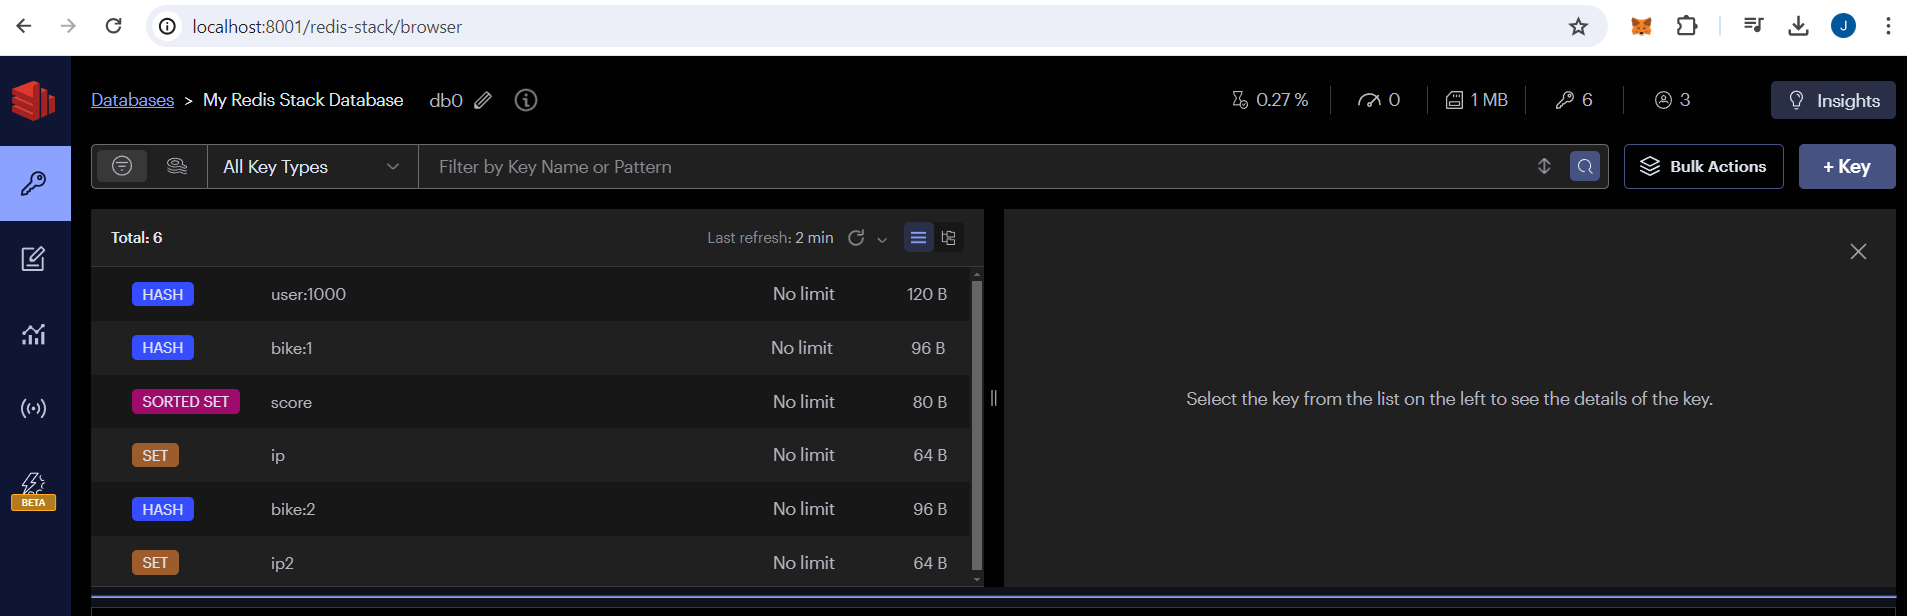Select the score sorted set key
1907x616 pixels.
click(530, 402)
